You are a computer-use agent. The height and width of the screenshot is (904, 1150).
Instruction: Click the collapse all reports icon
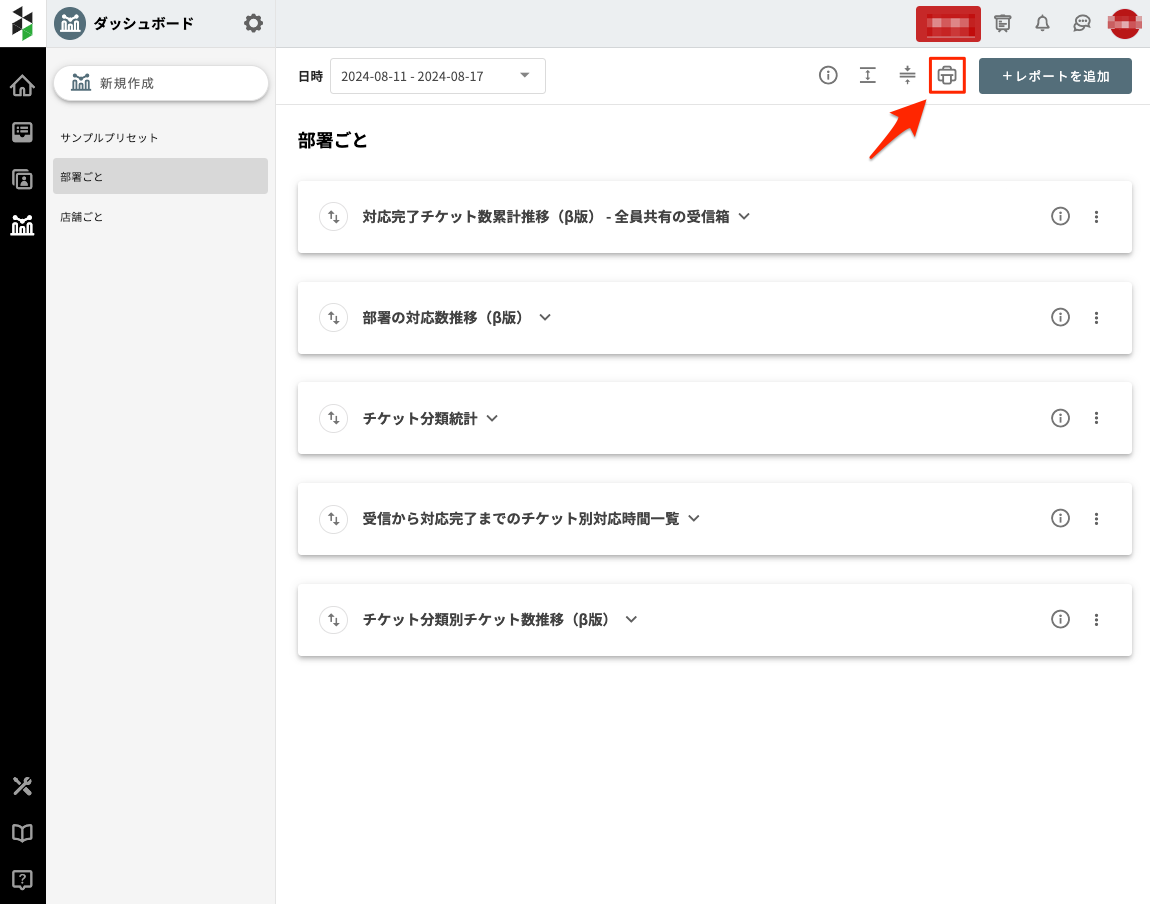click(907, 76)
